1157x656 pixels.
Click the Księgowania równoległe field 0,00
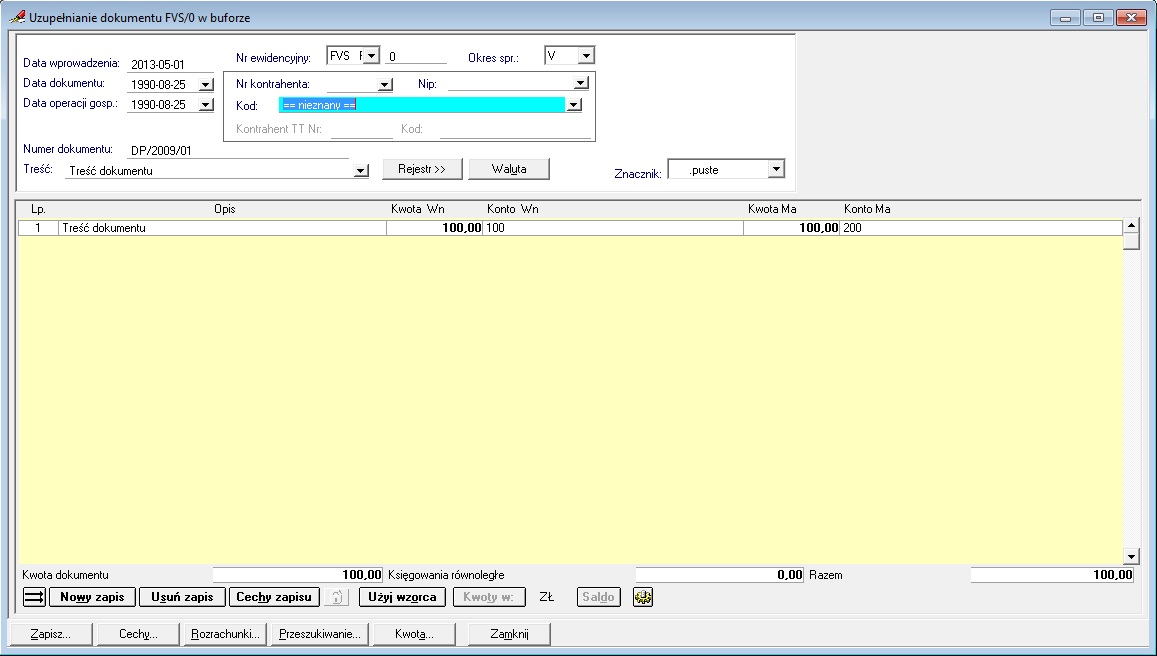pos(719,575)
